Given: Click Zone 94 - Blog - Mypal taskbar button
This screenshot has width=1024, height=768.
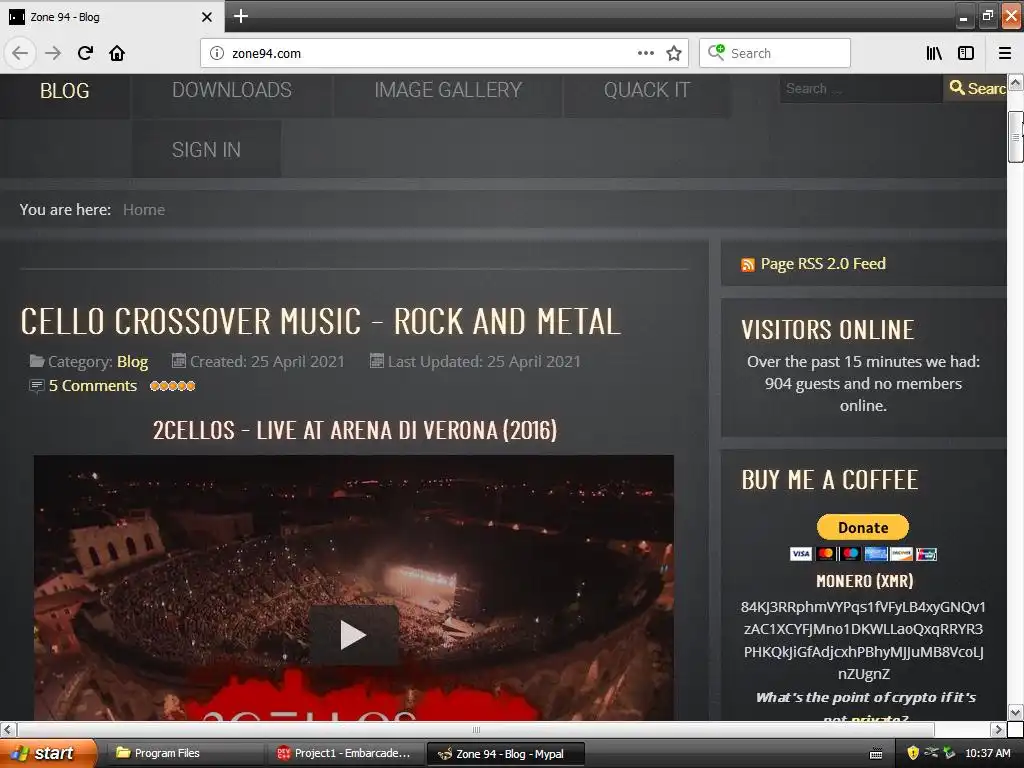Looking at the screenshot, I should tap(505, 754).
